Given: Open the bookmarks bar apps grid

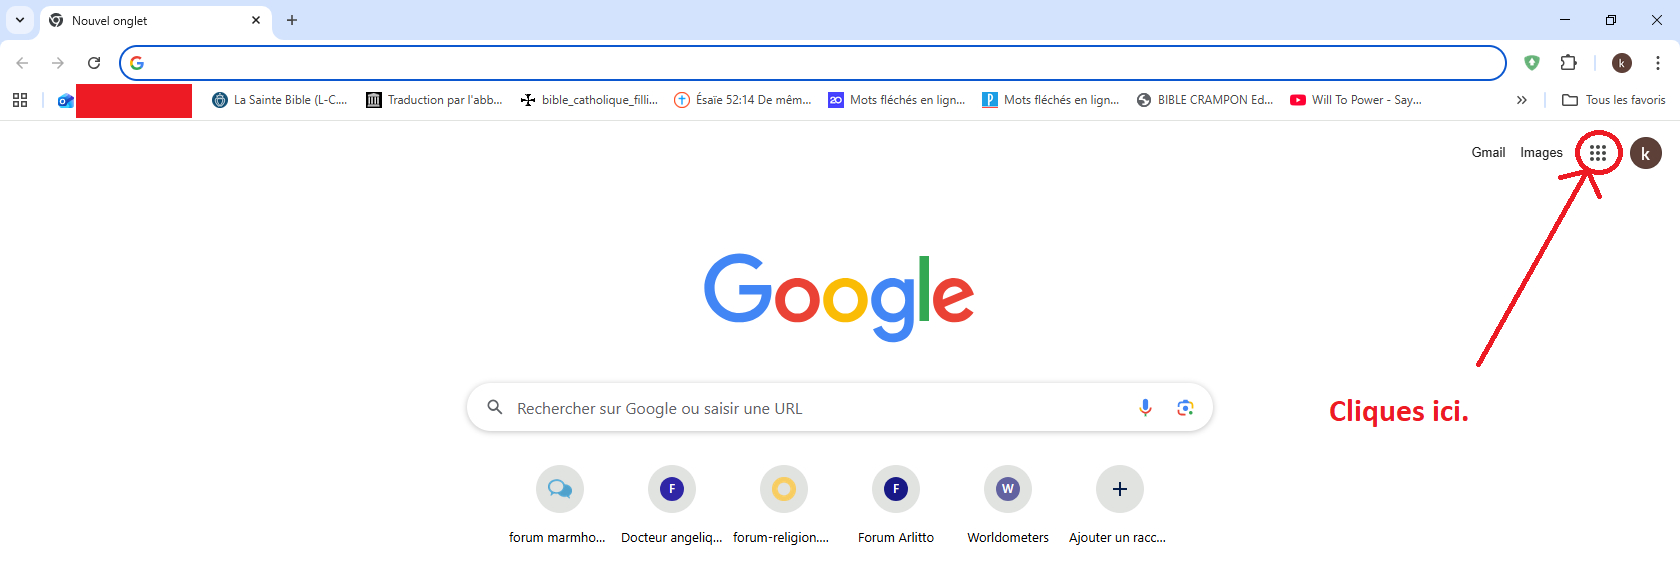Looking at the screenshot, I should [20, 100].
